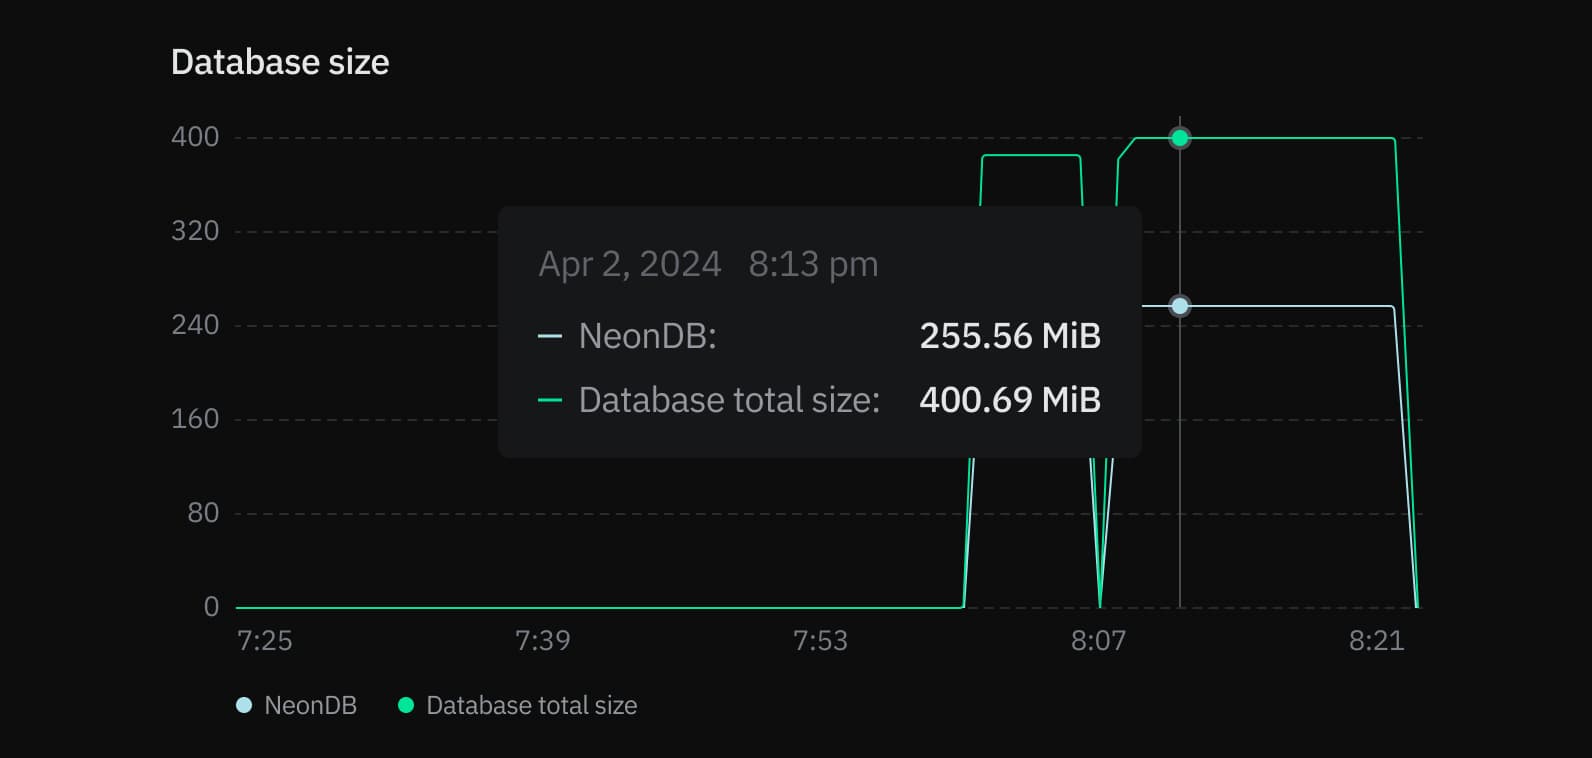Click the 160 y-axis label
1592x758 pixels.
[x=195, y=419]
